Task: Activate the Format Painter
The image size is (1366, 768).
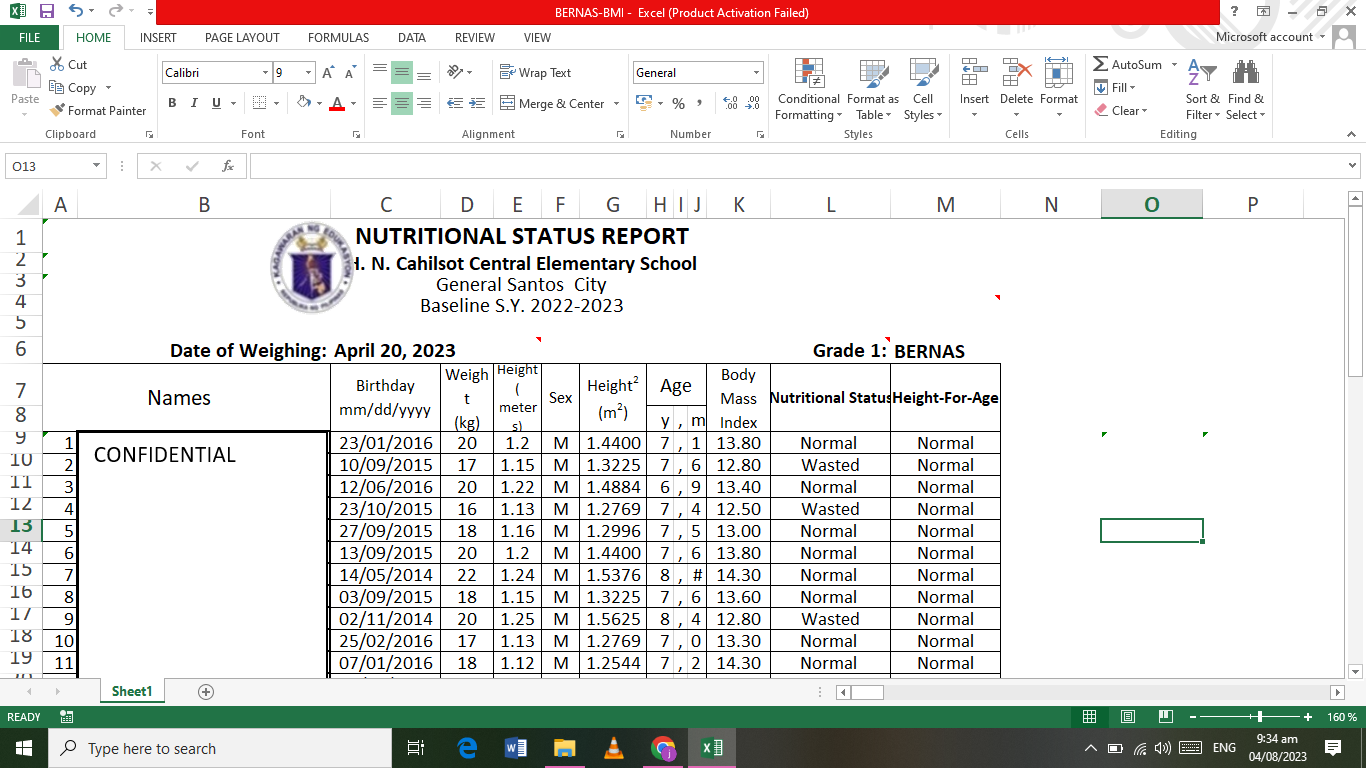Action: coord(98,111)
